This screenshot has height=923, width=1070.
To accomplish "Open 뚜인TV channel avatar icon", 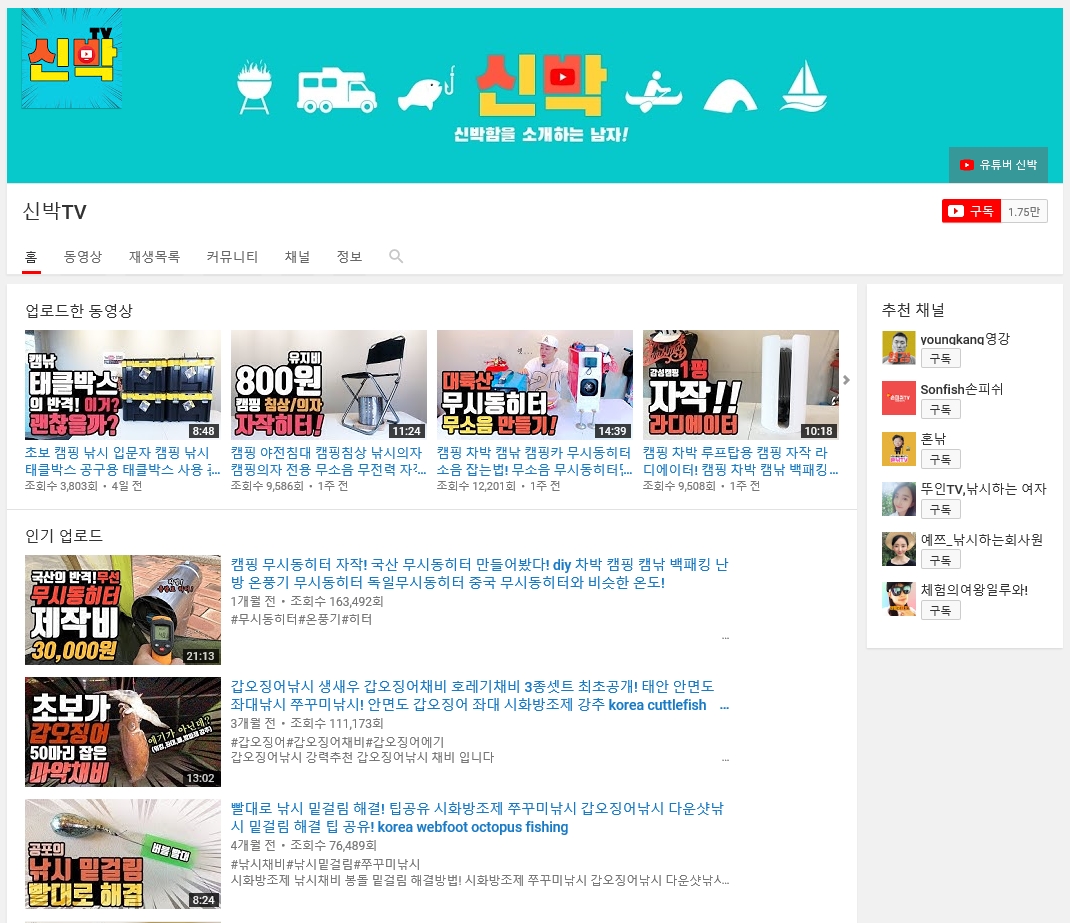I will 898,499.
